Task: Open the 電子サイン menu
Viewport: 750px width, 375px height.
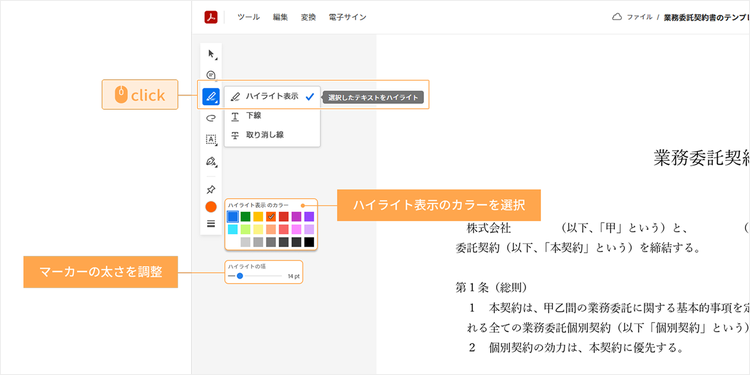Action: tap(348, 17)
